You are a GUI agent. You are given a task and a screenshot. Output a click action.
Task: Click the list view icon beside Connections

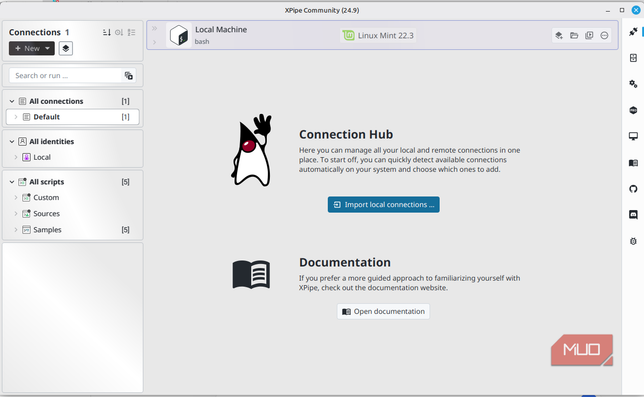click(x=131, y=32)
